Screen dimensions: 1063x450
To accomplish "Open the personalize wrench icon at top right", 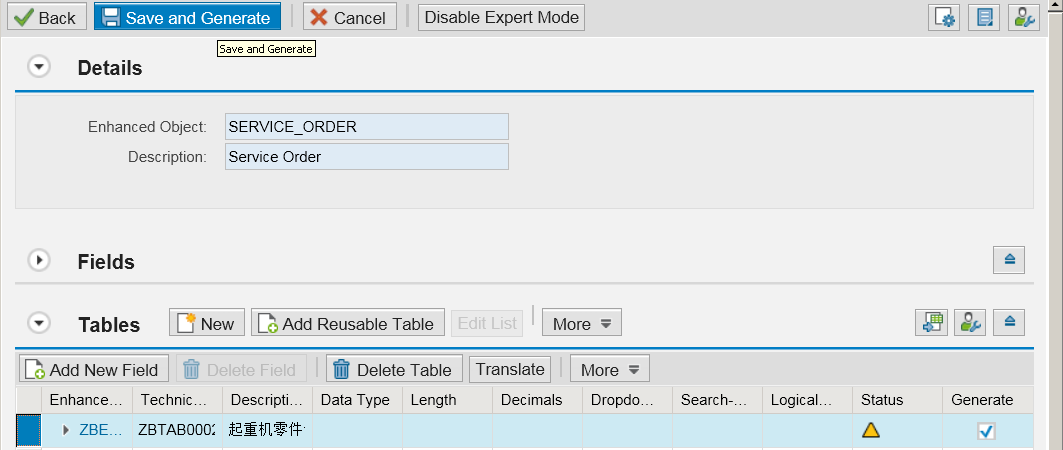I will (x=1024, y=18).
